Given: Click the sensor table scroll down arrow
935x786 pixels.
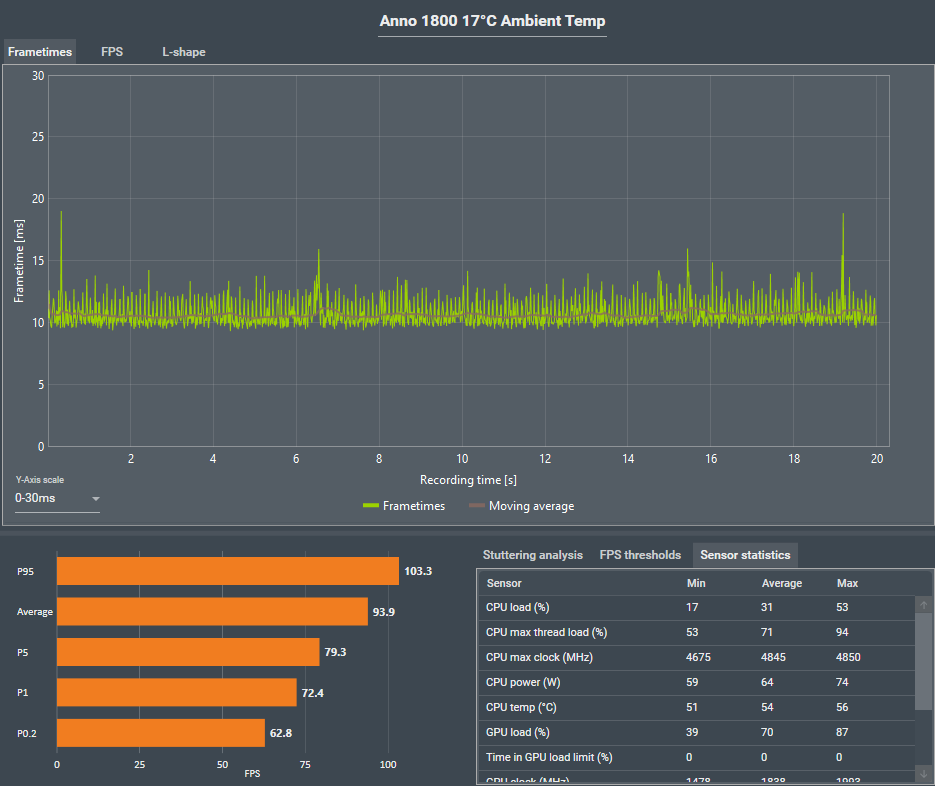Looking at the screenshot, I should 923,773.
